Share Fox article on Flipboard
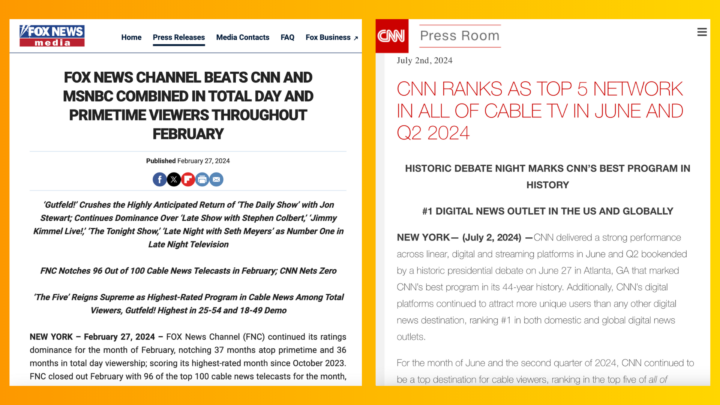720x405 pixels. click(x=188, y=179)
